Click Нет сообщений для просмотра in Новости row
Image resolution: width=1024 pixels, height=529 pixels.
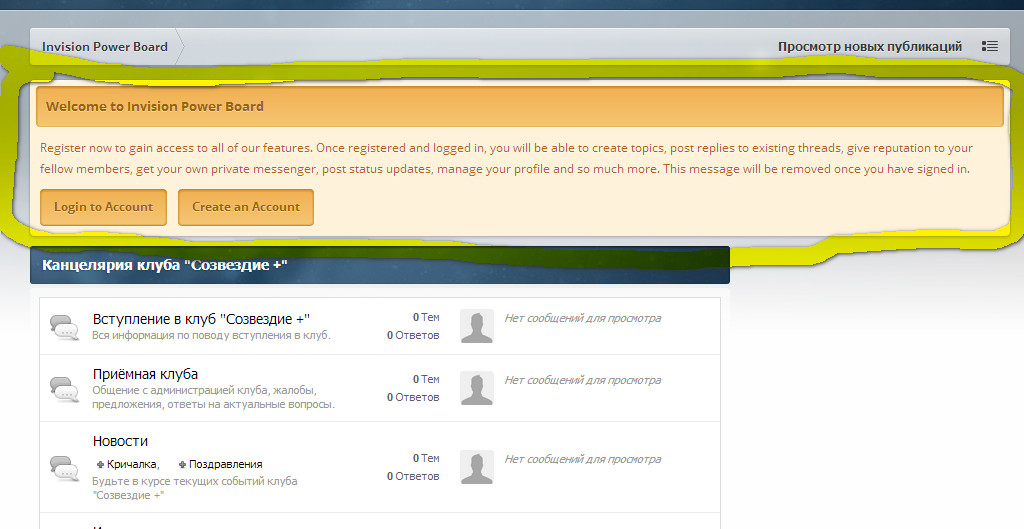pyautogui.click(x=583, y=459)
